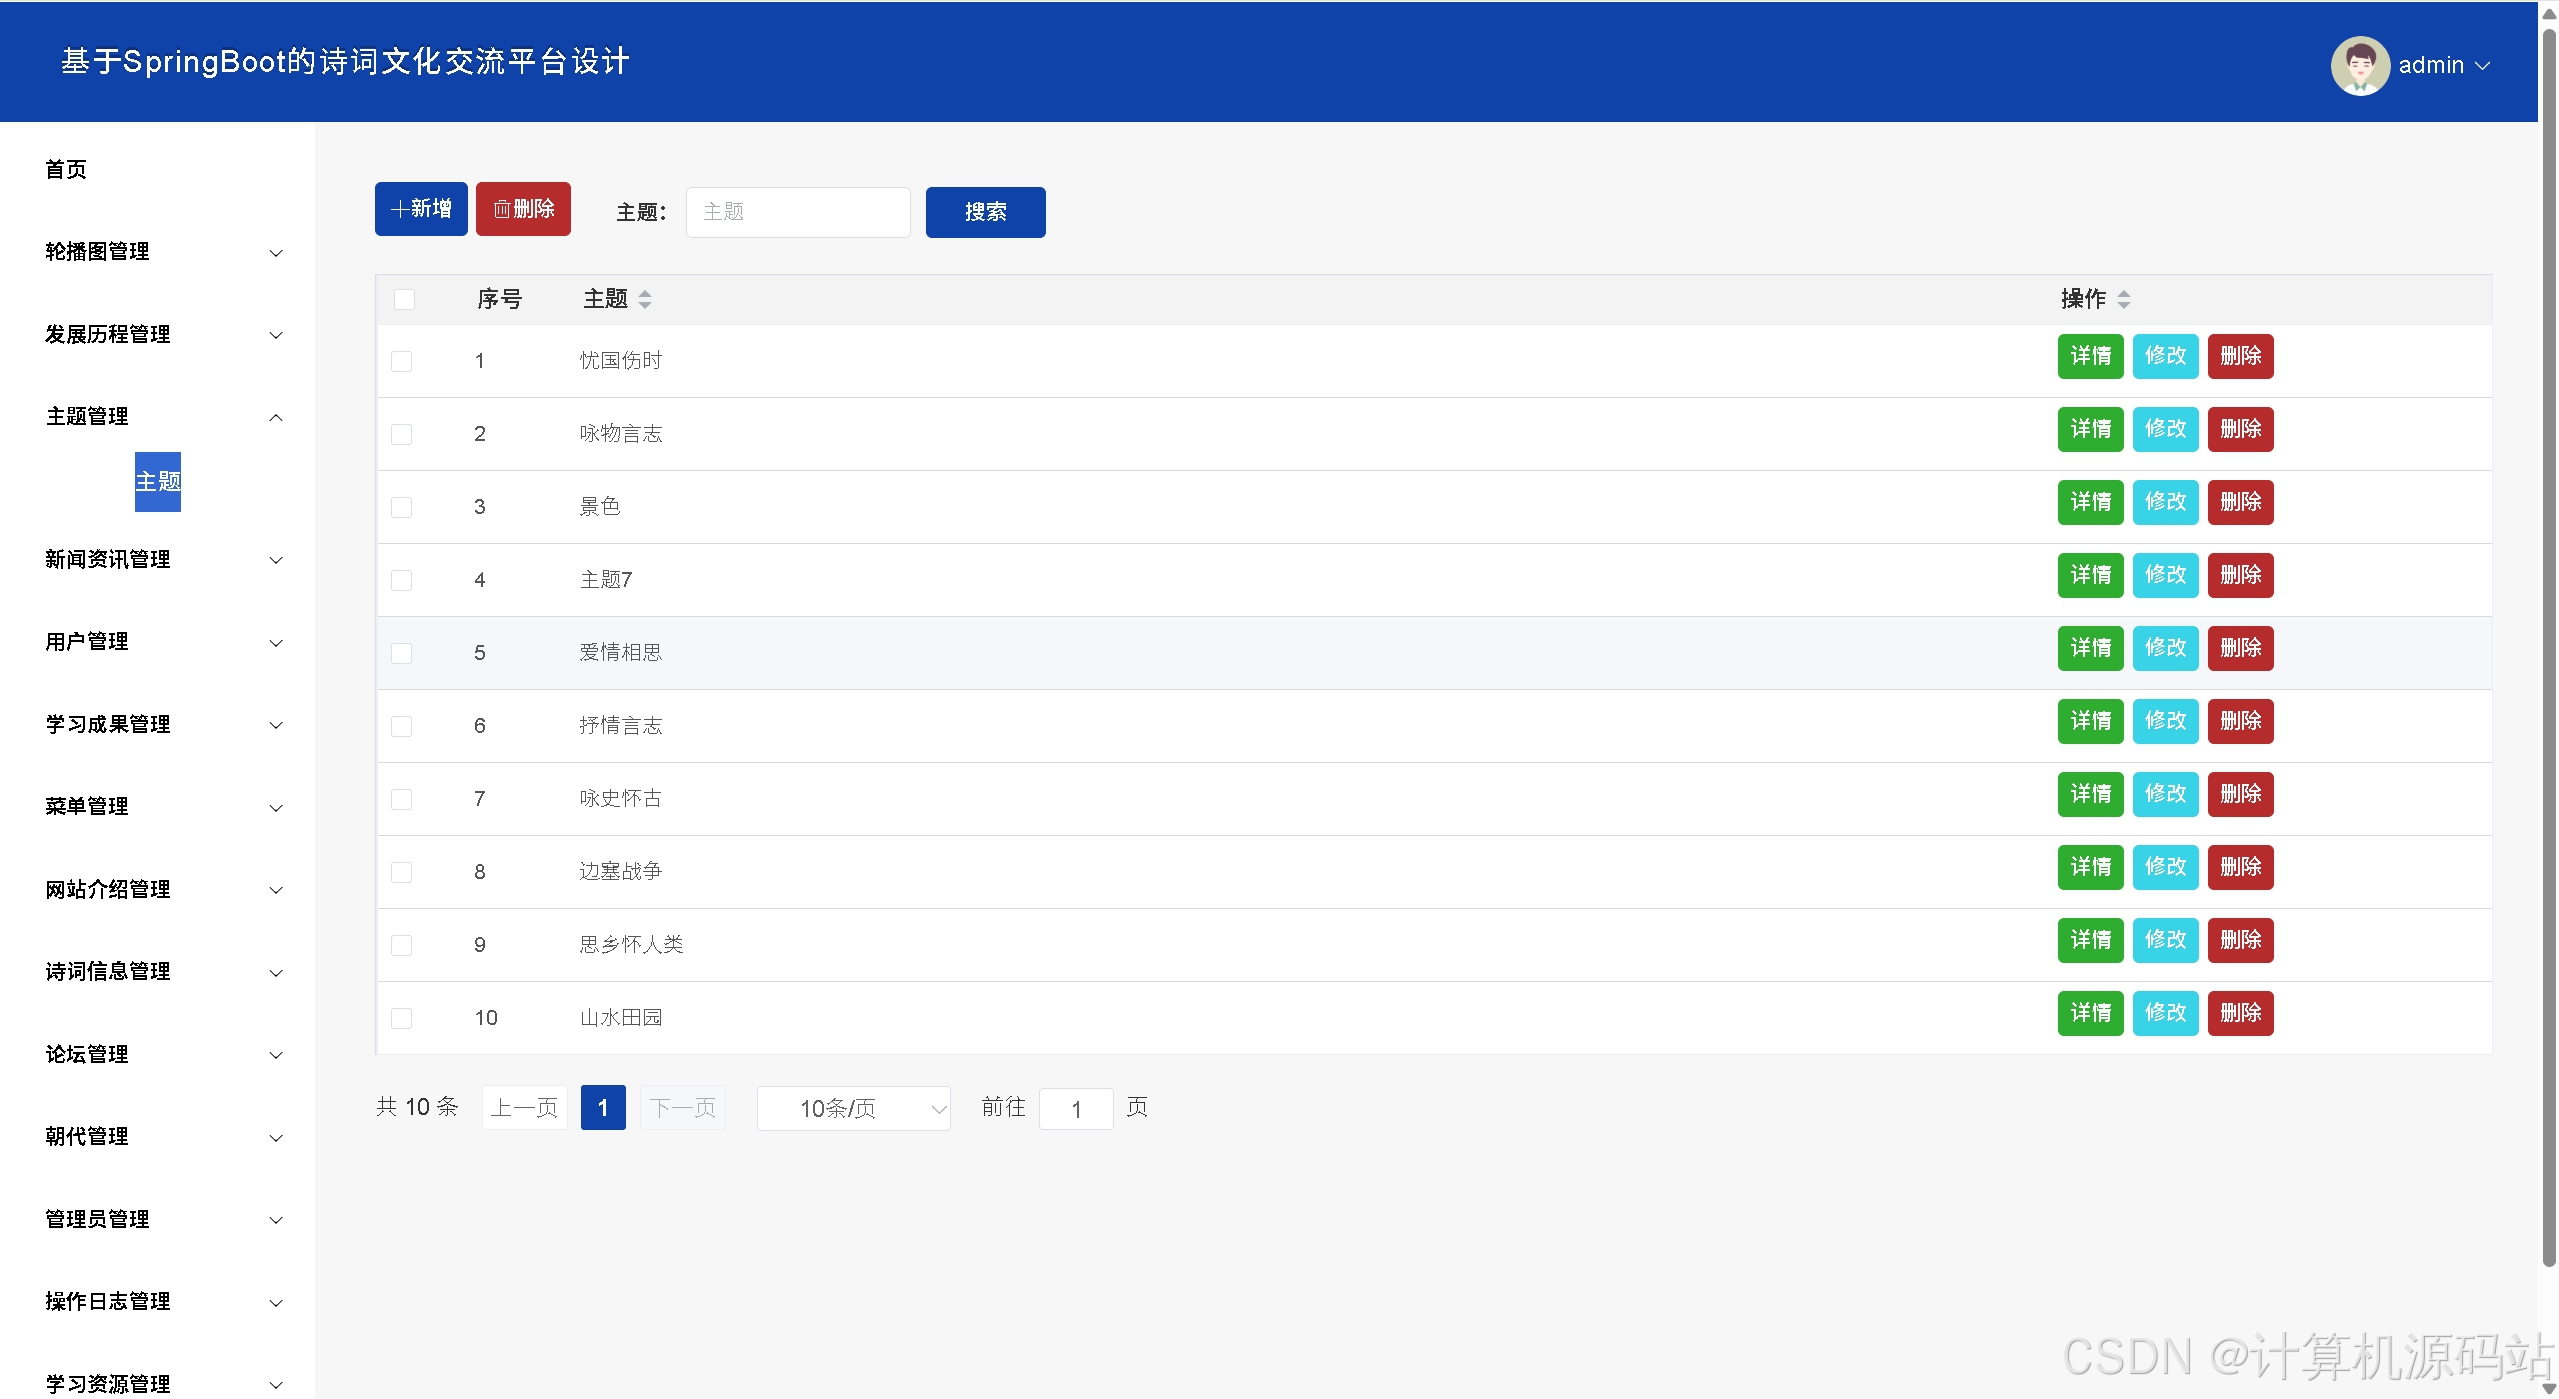Check the box for row 主题7
The height and width of the screenshot is (1399, 2559).
pos(401,580)
